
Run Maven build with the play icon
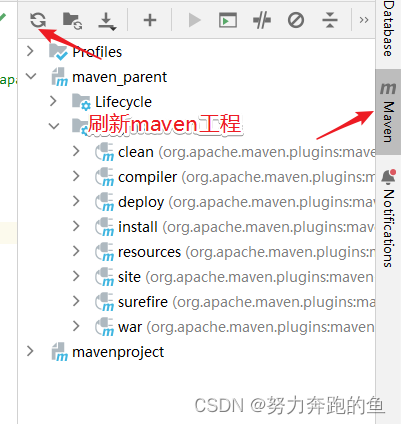click(x=195, y=20)
